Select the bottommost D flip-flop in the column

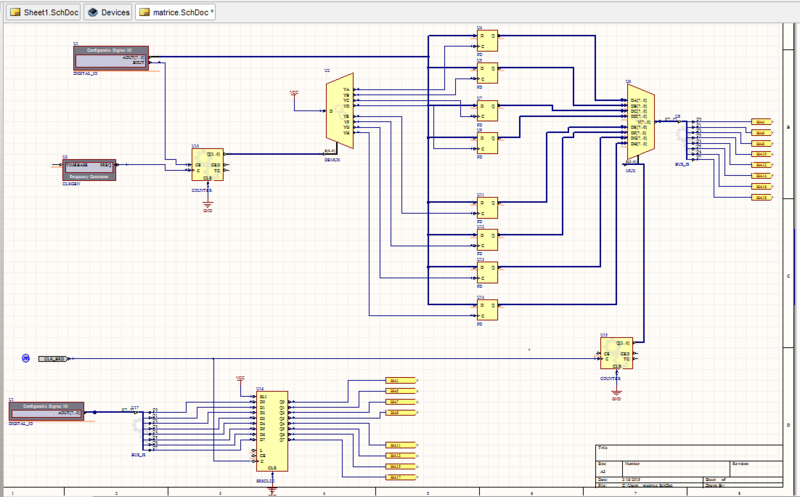[488, 309]
